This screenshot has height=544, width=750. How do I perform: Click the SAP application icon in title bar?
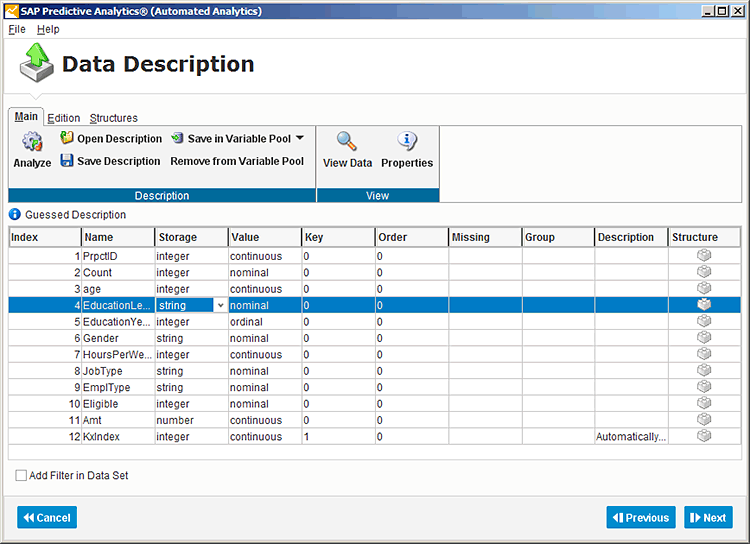[11, 11]
